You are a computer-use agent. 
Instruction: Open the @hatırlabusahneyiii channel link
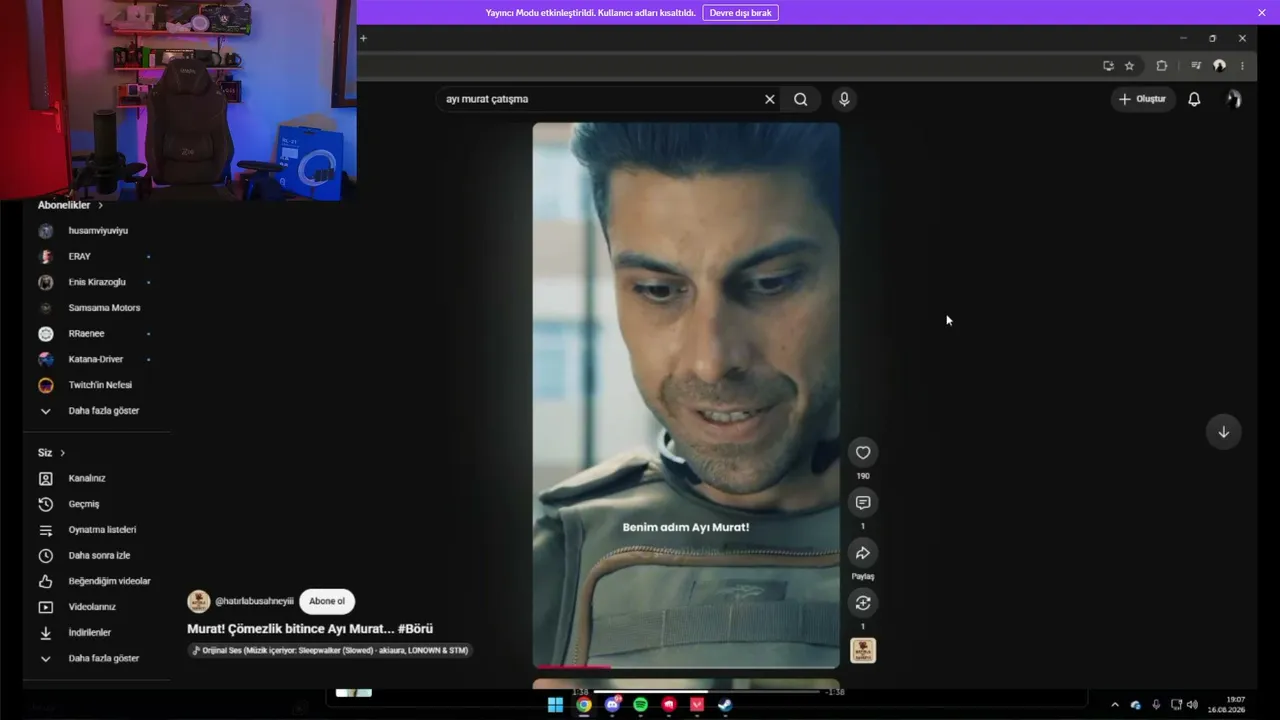tap(254, 601)
